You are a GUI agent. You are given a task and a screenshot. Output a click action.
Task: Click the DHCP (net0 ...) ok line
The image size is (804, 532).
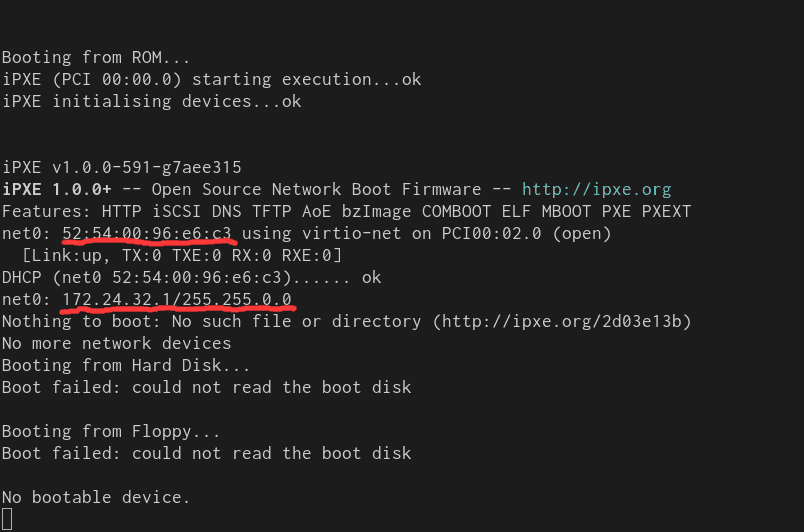click(191, 278)
